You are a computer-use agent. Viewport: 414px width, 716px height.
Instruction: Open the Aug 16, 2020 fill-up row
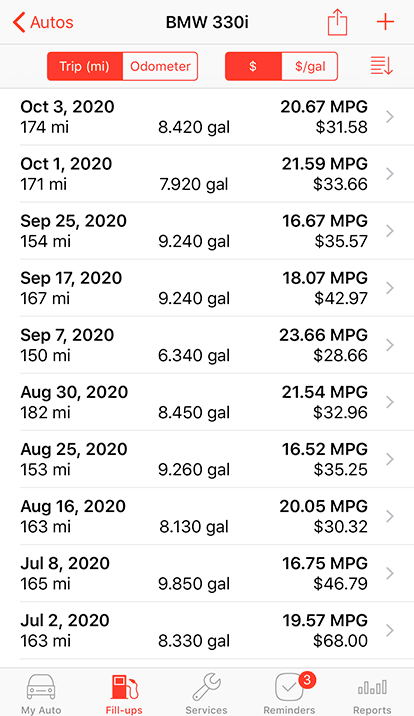[207, 516]
